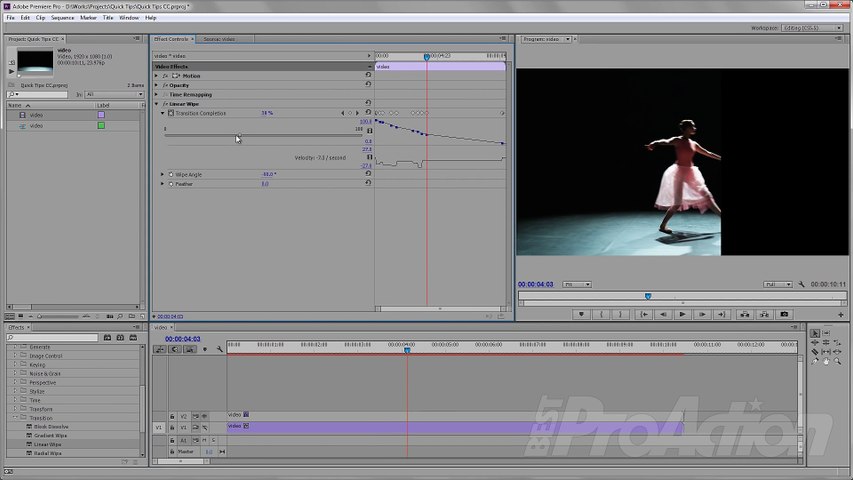Viewport: 853px width, 480px height.
Task: Select the Gradient Wipe effect
Action: [50, 435]
